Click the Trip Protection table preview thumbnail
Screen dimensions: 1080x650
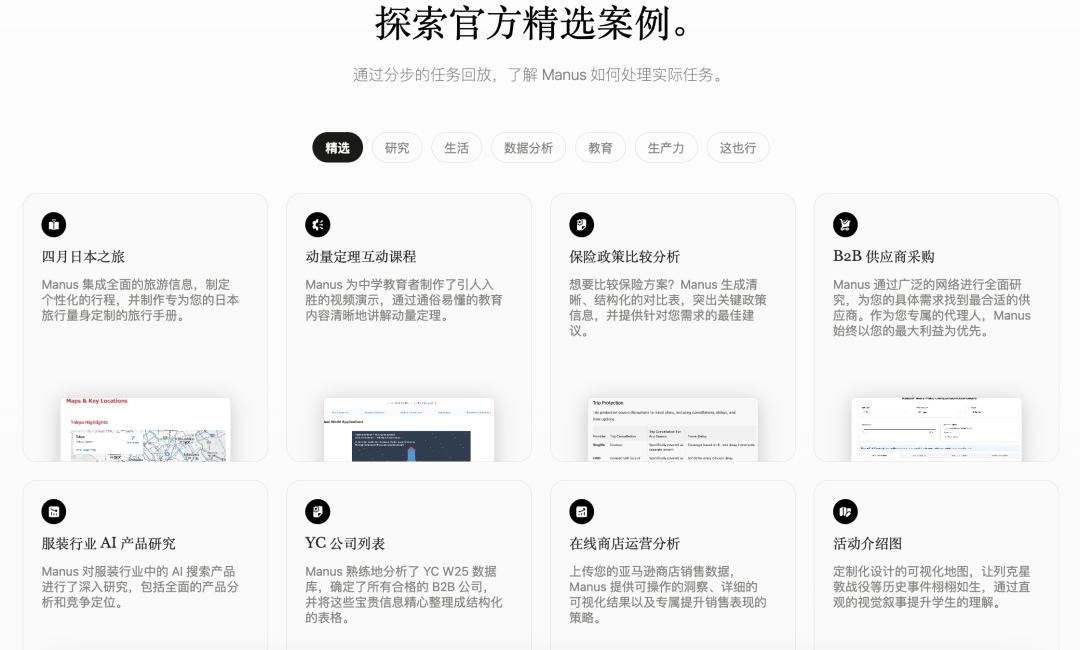click(673, 429)
